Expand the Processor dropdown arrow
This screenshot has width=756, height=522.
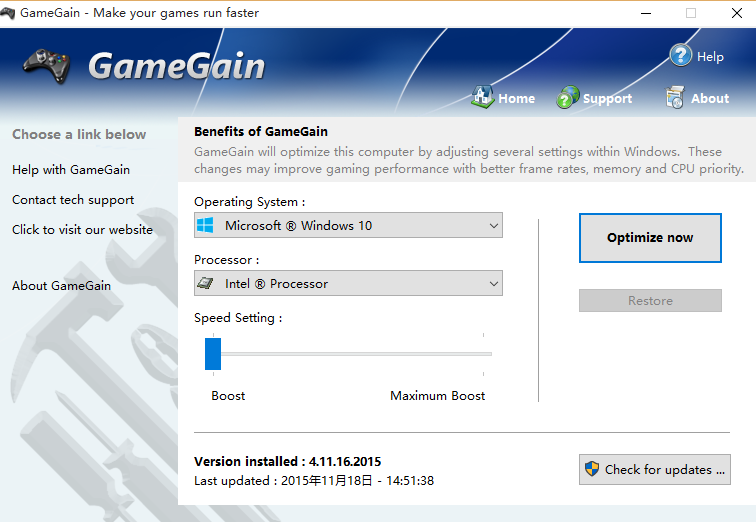coord(493,284)
